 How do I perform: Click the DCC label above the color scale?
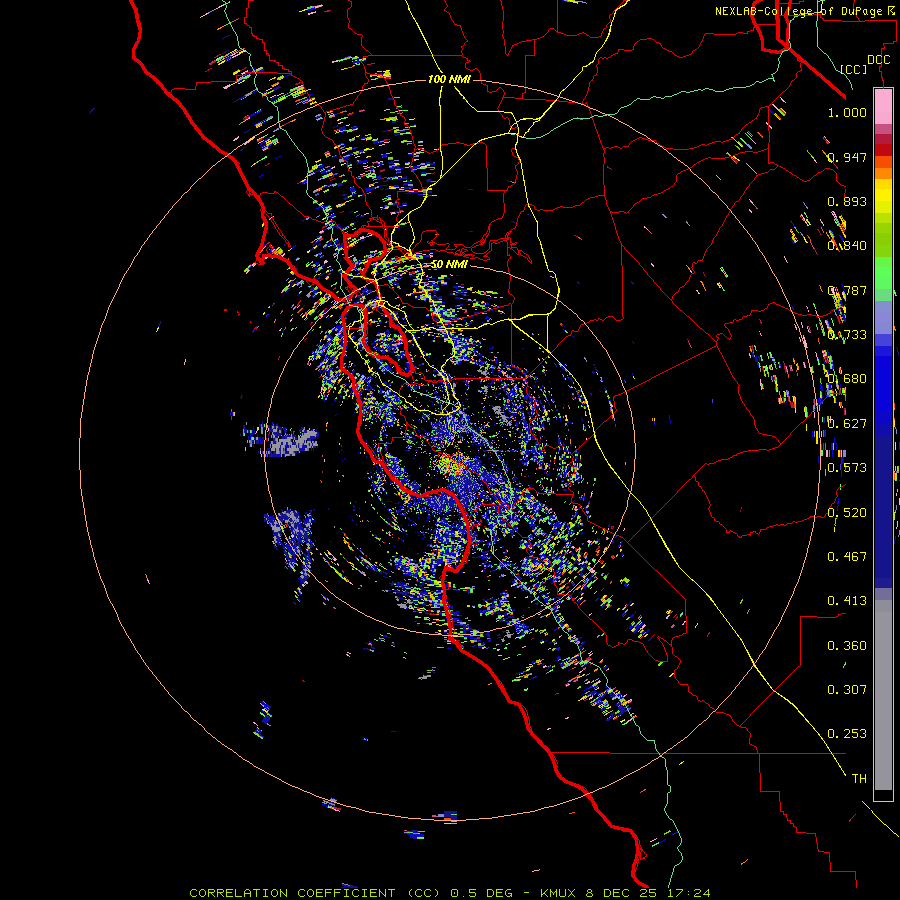[878, 60]
